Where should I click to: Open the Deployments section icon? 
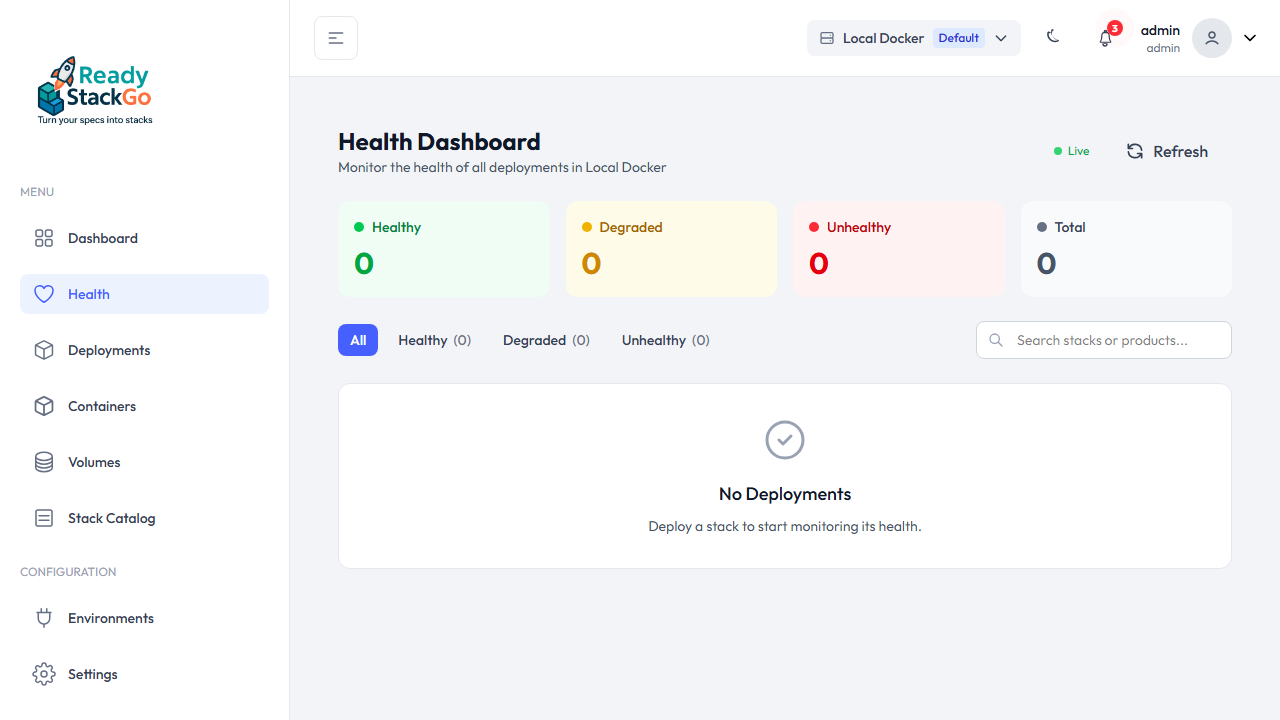tap(43, 350)
